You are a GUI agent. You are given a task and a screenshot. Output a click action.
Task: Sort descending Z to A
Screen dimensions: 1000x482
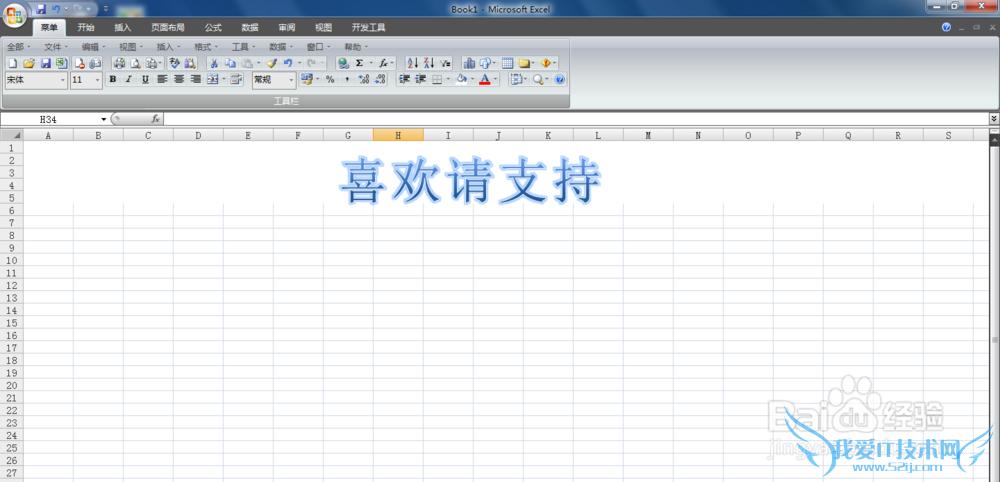pyautogui.click(x=429, y=63)
